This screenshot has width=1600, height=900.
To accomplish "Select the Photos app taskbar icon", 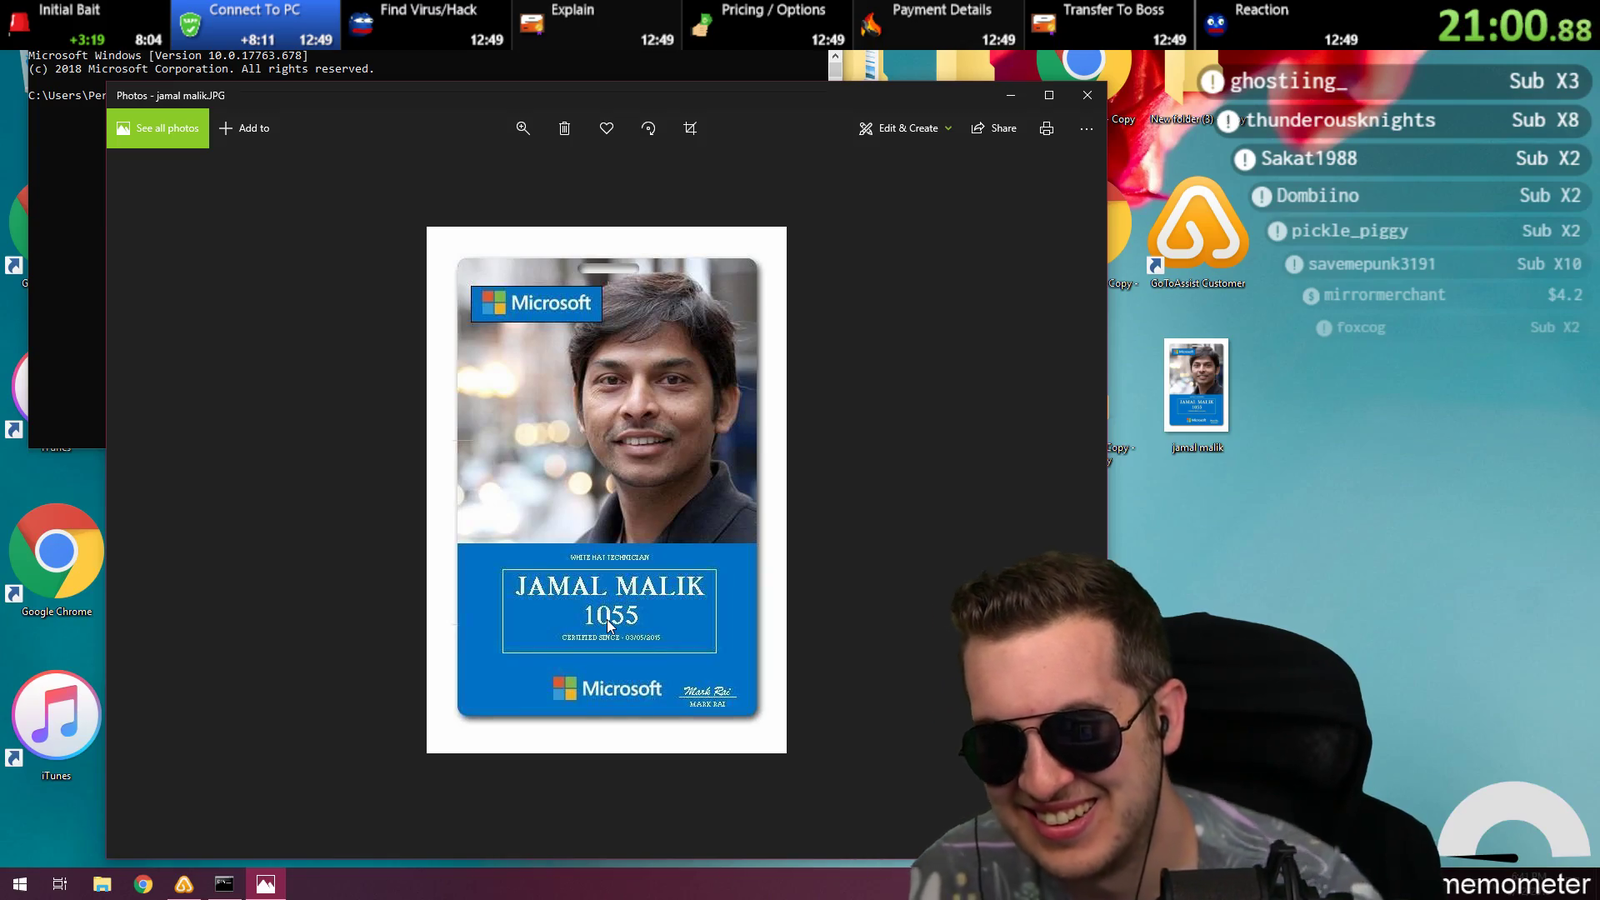I will (266, 884).
